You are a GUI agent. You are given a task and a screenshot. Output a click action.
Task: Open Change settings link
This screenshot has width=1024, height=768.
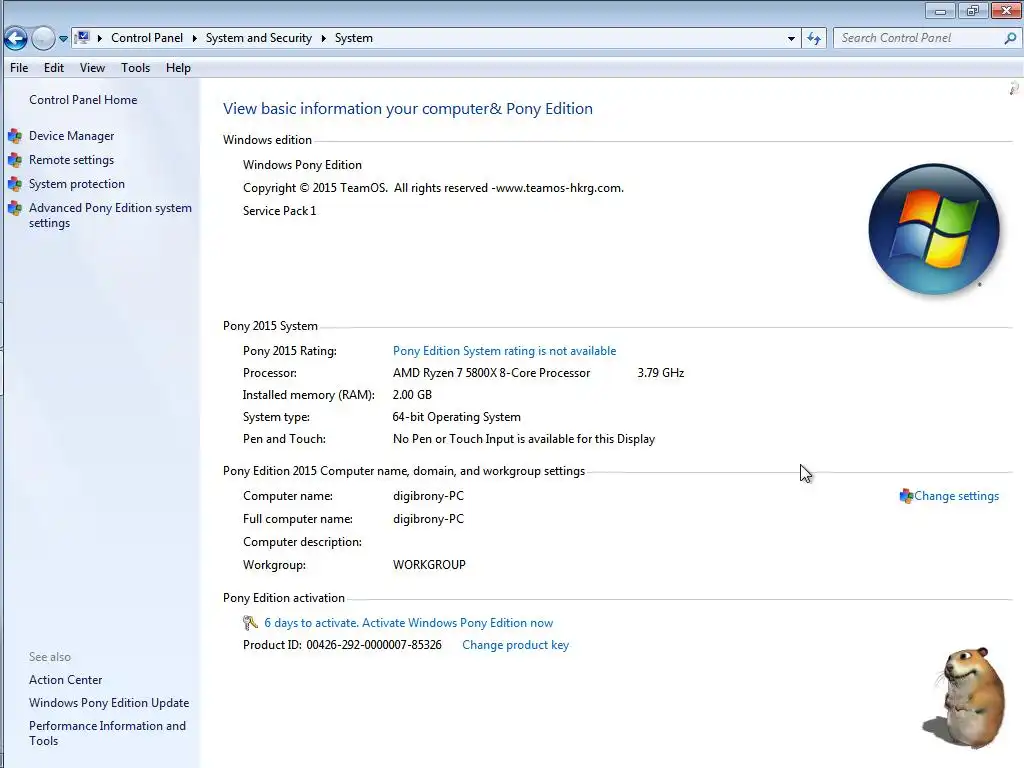click(956, 496)
